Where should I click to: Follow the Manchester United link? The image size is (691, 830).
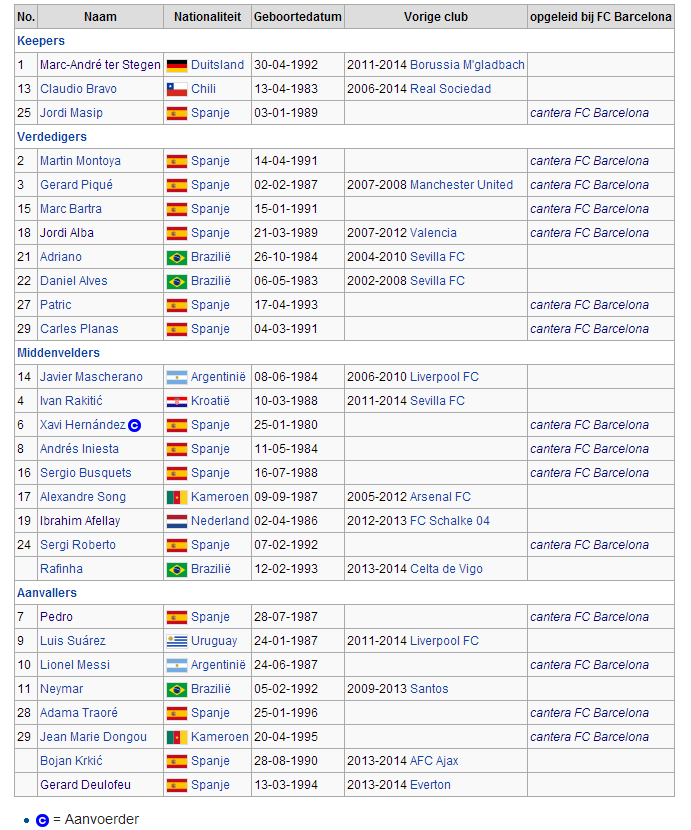click(461, 185)
